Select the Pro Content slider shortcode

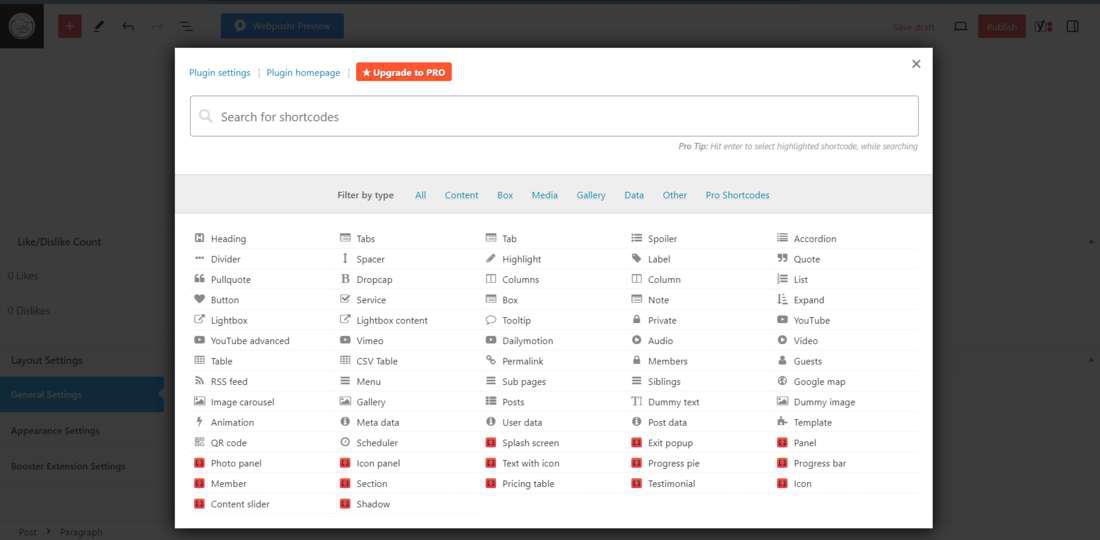tap(232, 503)
